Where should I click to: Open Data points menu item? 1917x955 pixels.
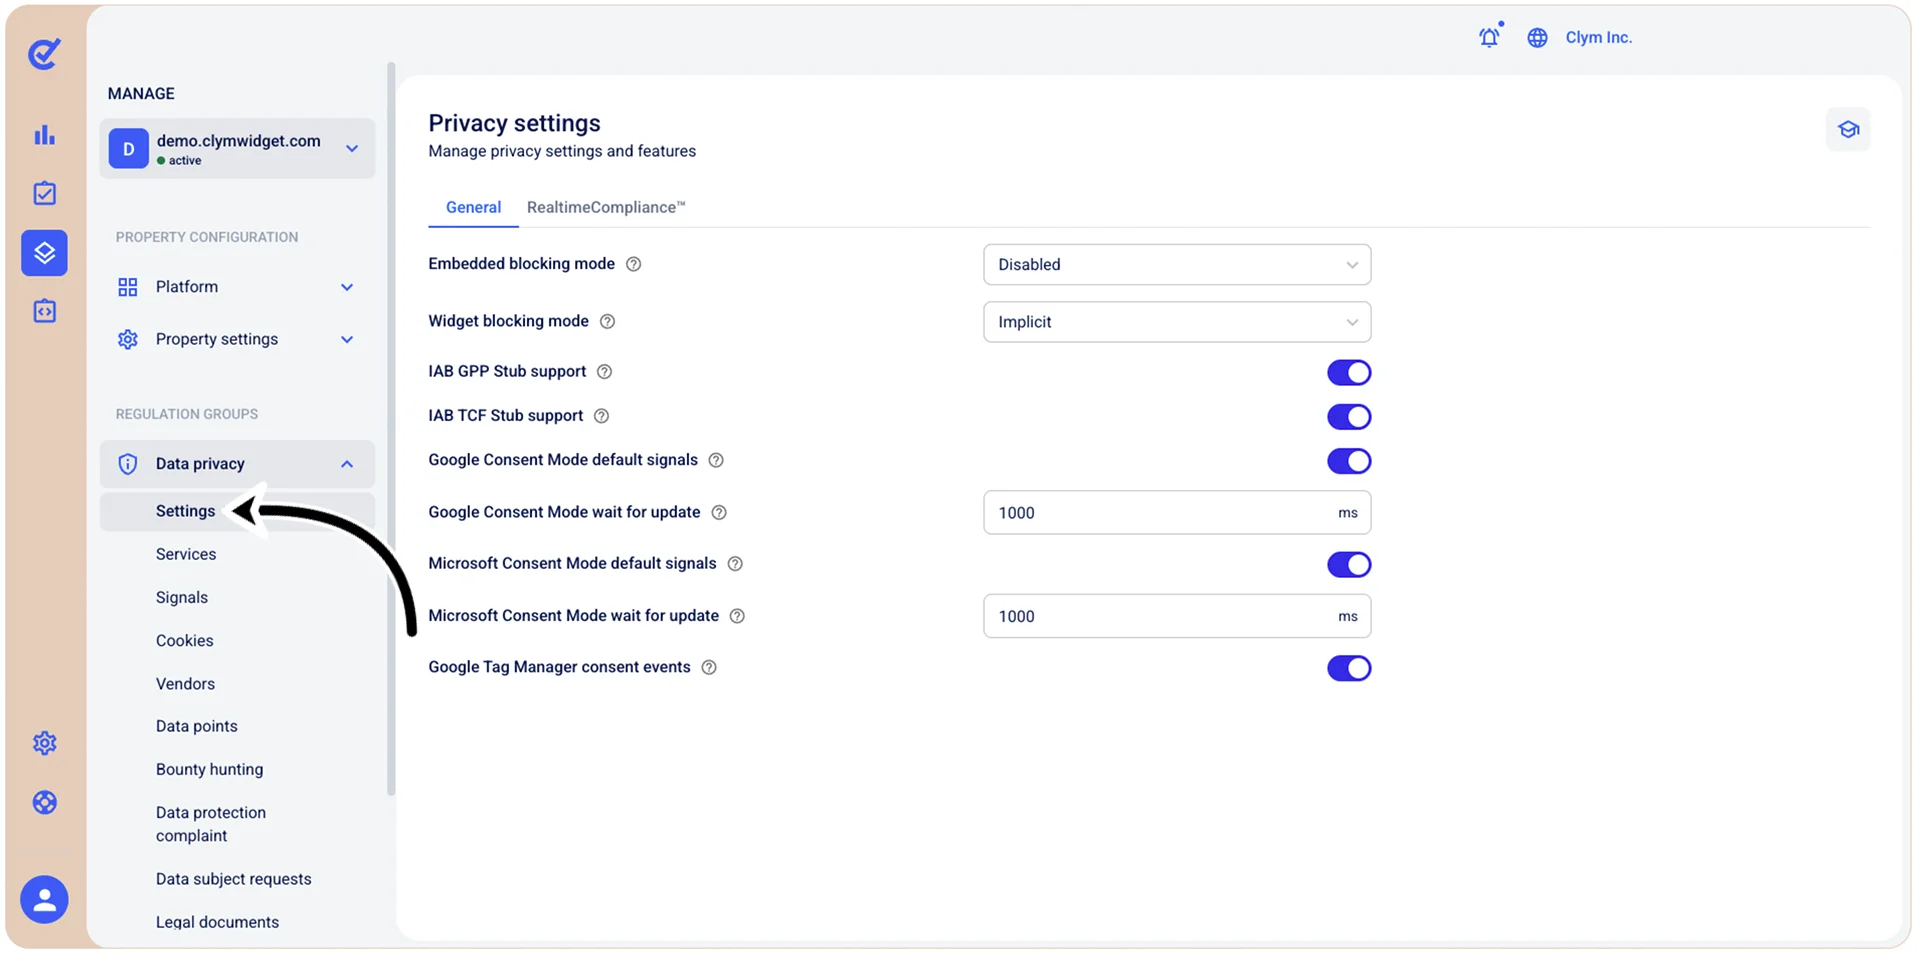point(197,726)
